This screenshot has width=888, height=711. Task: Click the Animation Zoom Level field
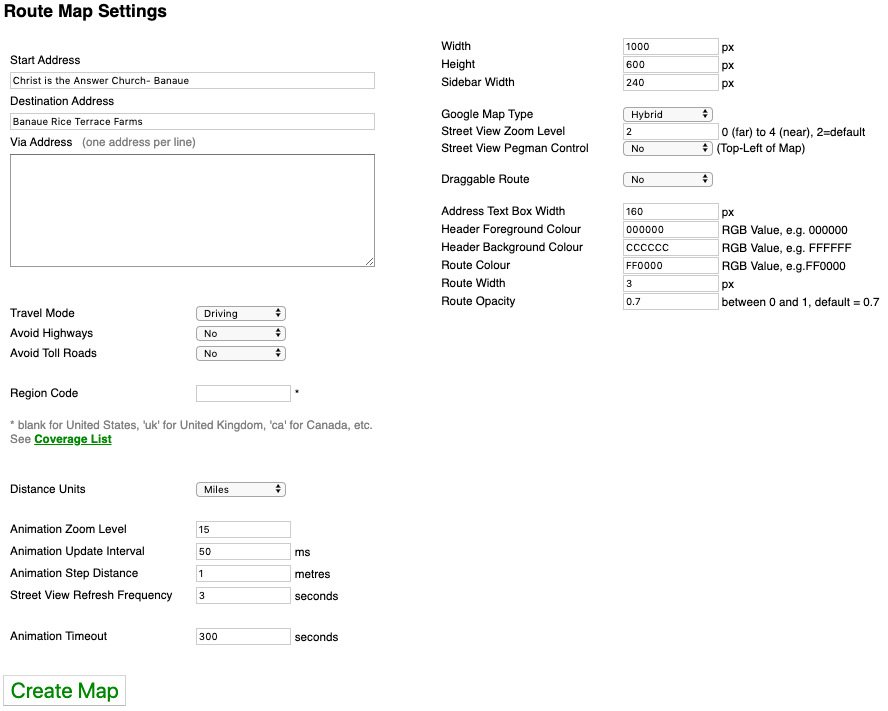tap(243, 529)
